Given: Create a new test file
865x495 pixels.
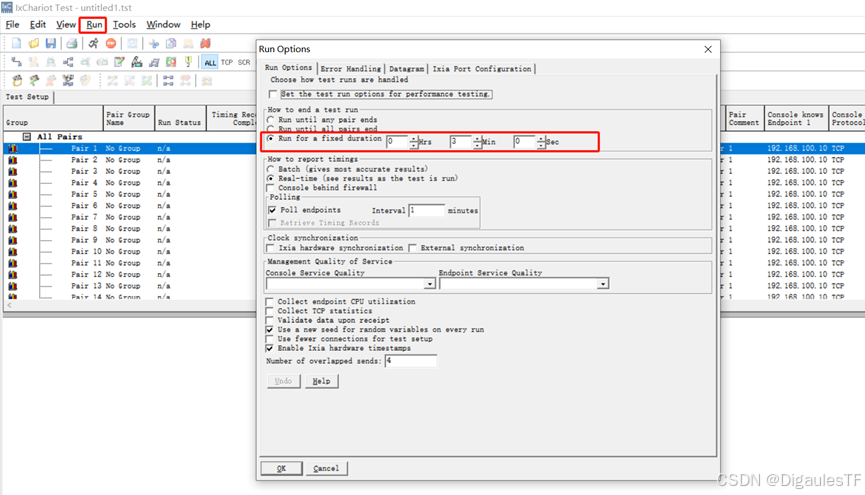Looking at the screenshot, I should (x=16, y=43).
